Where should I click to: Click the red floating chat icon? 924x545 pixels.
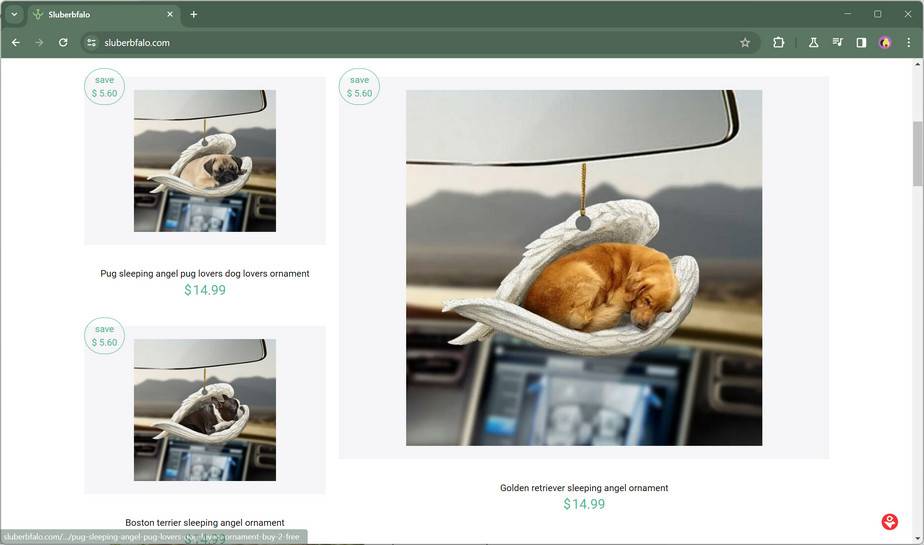coord(890,521)
